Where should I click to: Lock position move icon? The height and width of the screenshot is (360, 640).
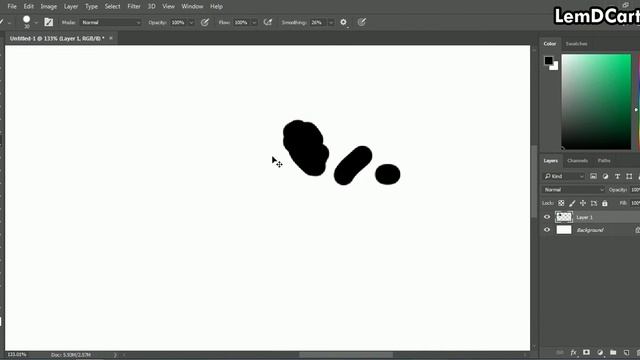click(x=583, y=203)
